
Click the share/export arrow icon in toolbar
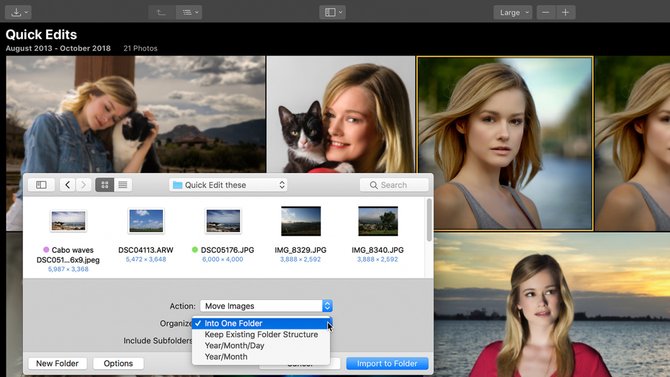coord(161,12)
